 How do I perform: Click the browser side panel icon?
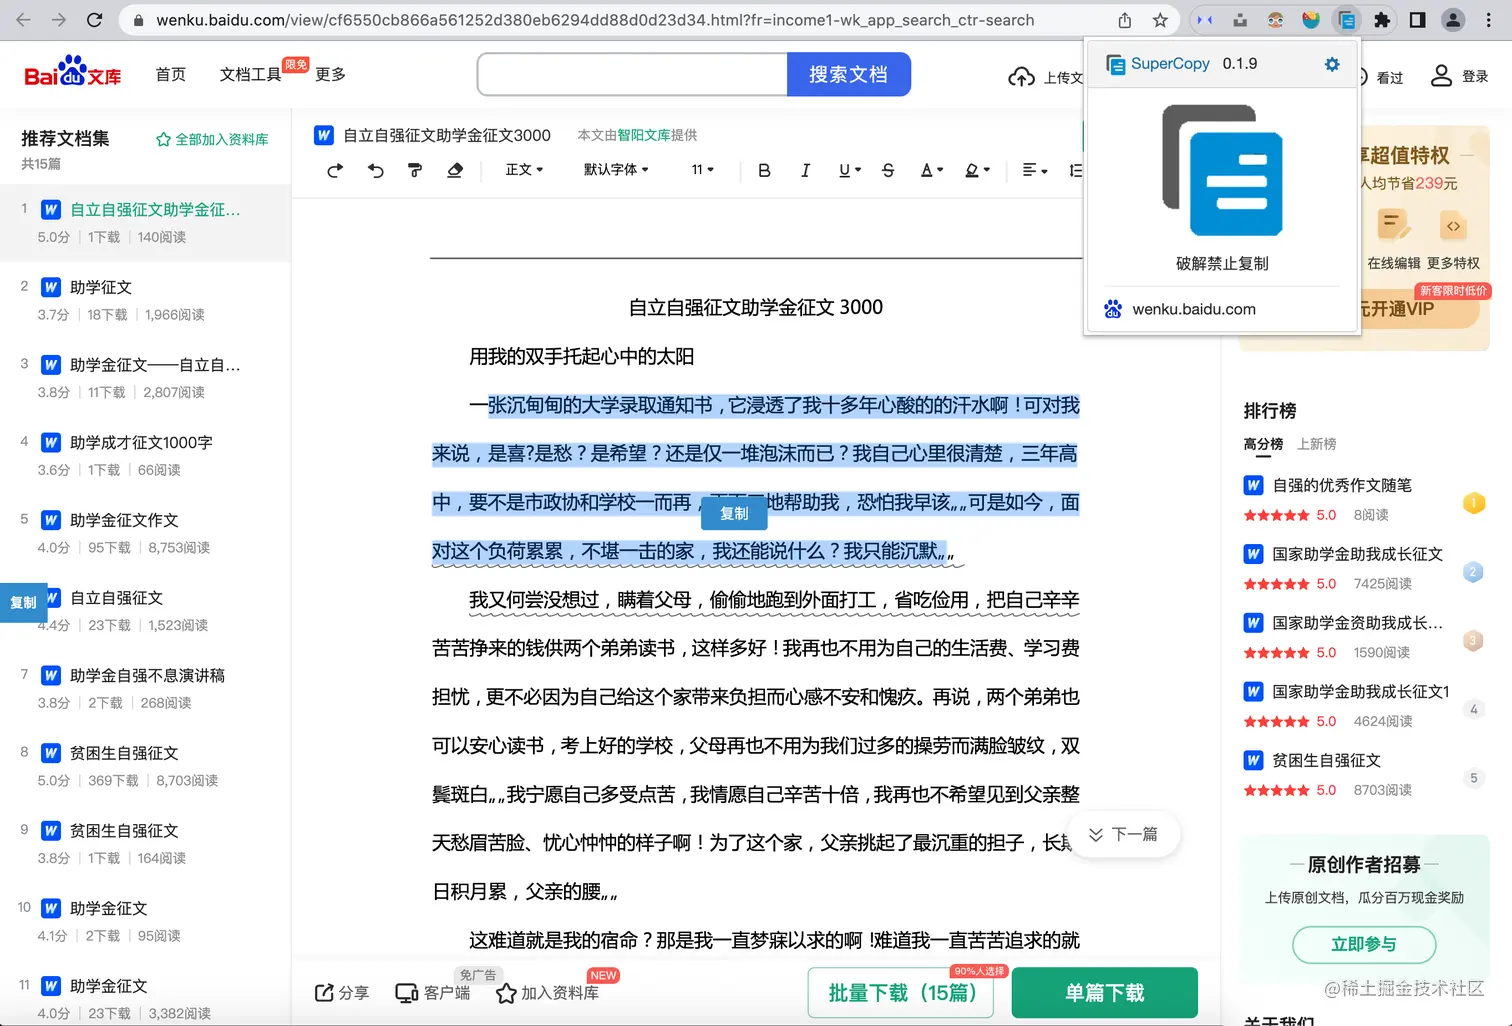click(x=1417, y=20)
